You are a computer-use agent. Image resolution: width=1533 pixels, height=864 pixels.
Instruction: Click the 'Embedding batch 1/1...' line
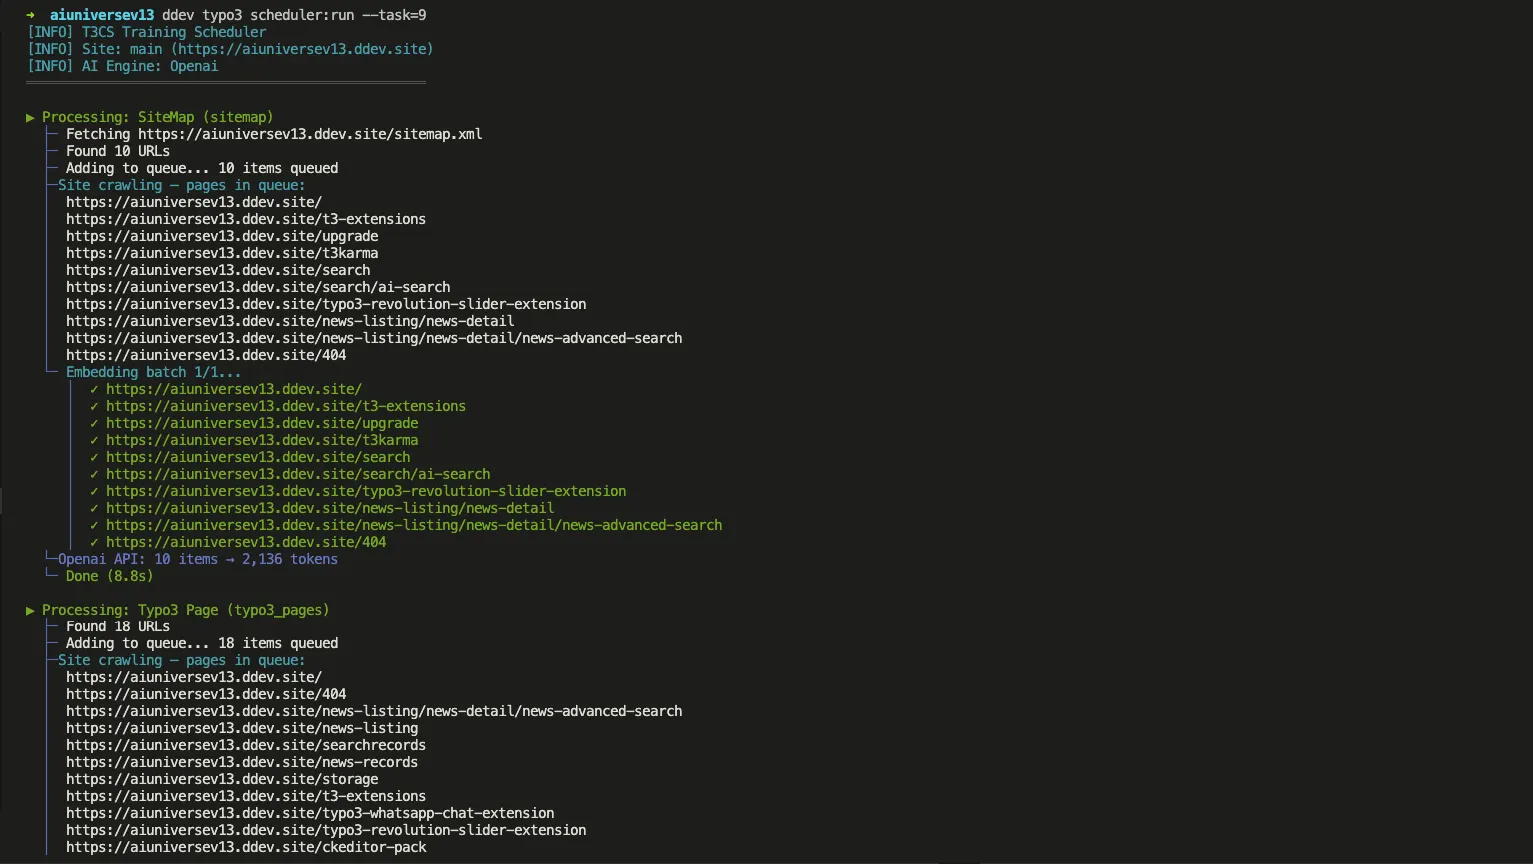coord(154,372)
